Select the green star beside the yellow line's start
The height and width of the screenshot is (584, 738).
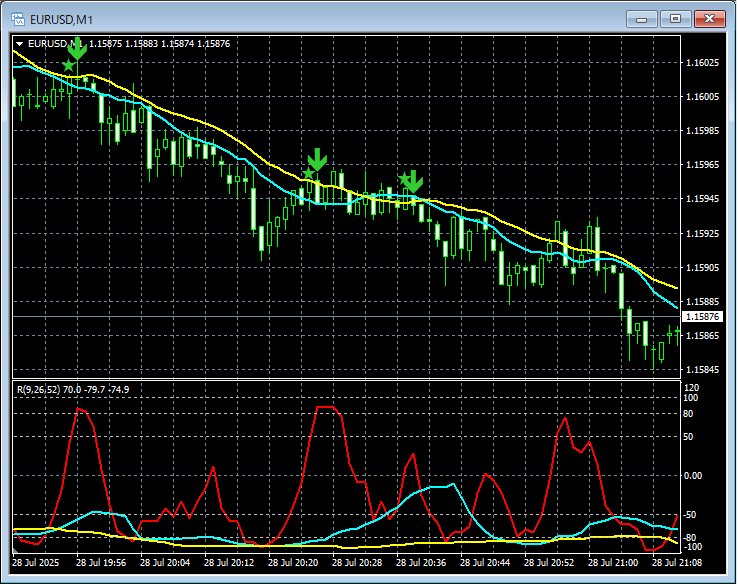(x=69, y=65)
